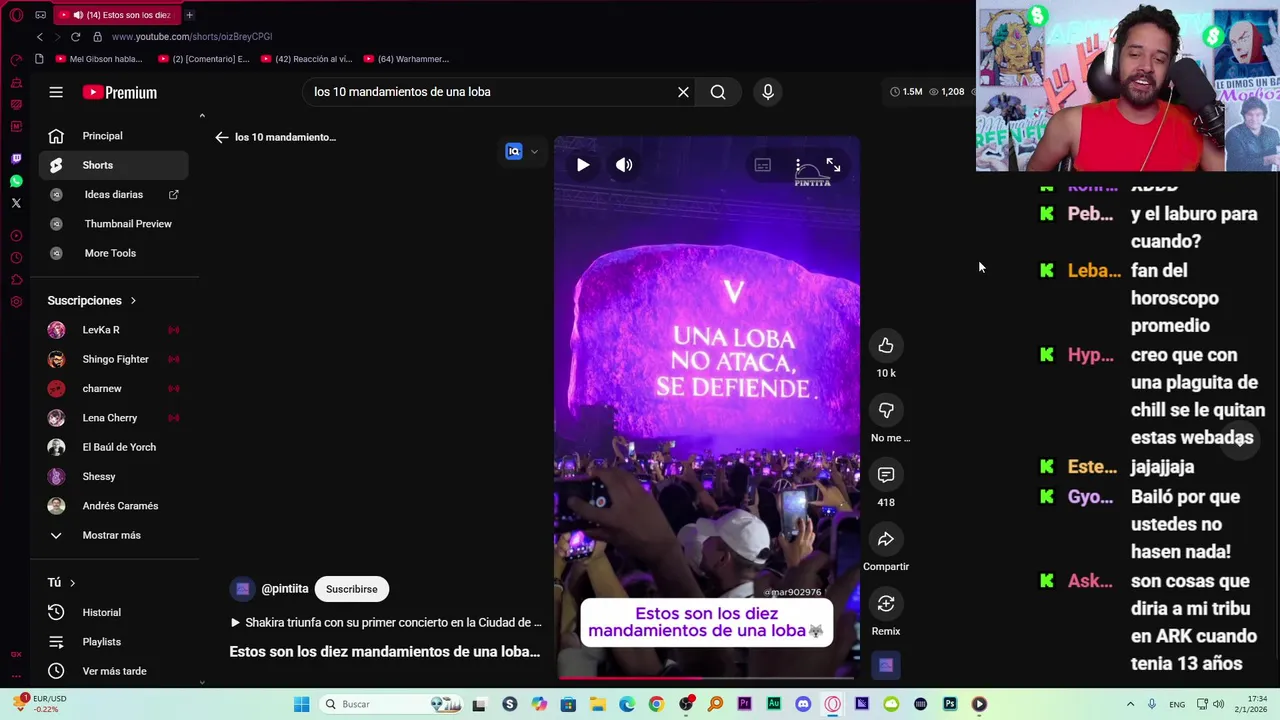Click the Opera menu logo

[16, 15]
